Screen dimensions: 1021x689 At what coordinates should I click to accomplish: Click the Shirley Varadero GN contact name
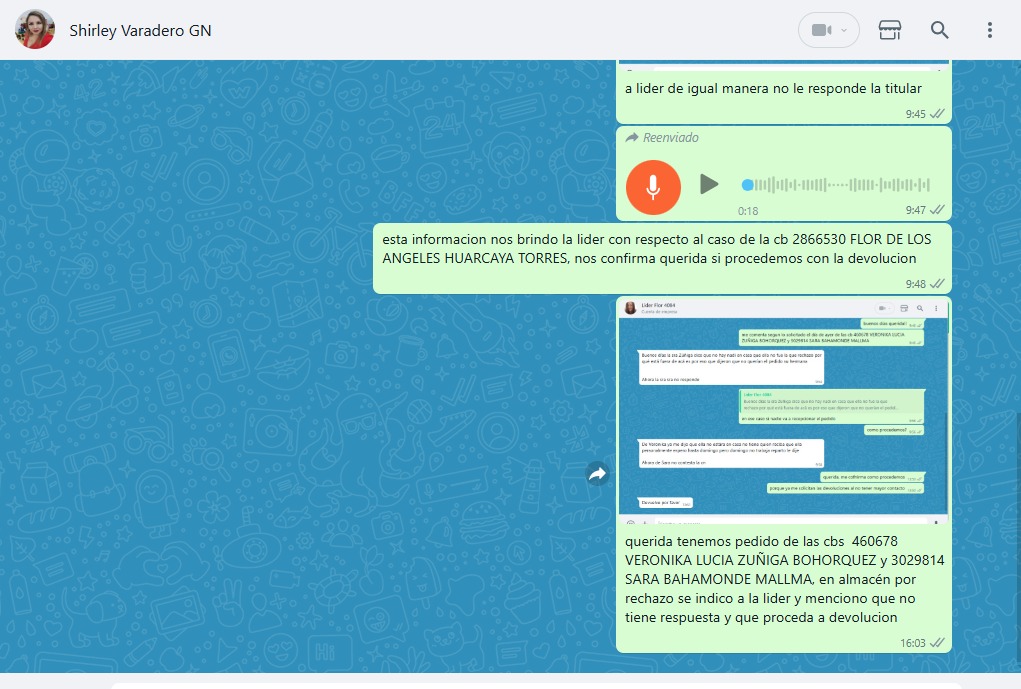(140, 30)
